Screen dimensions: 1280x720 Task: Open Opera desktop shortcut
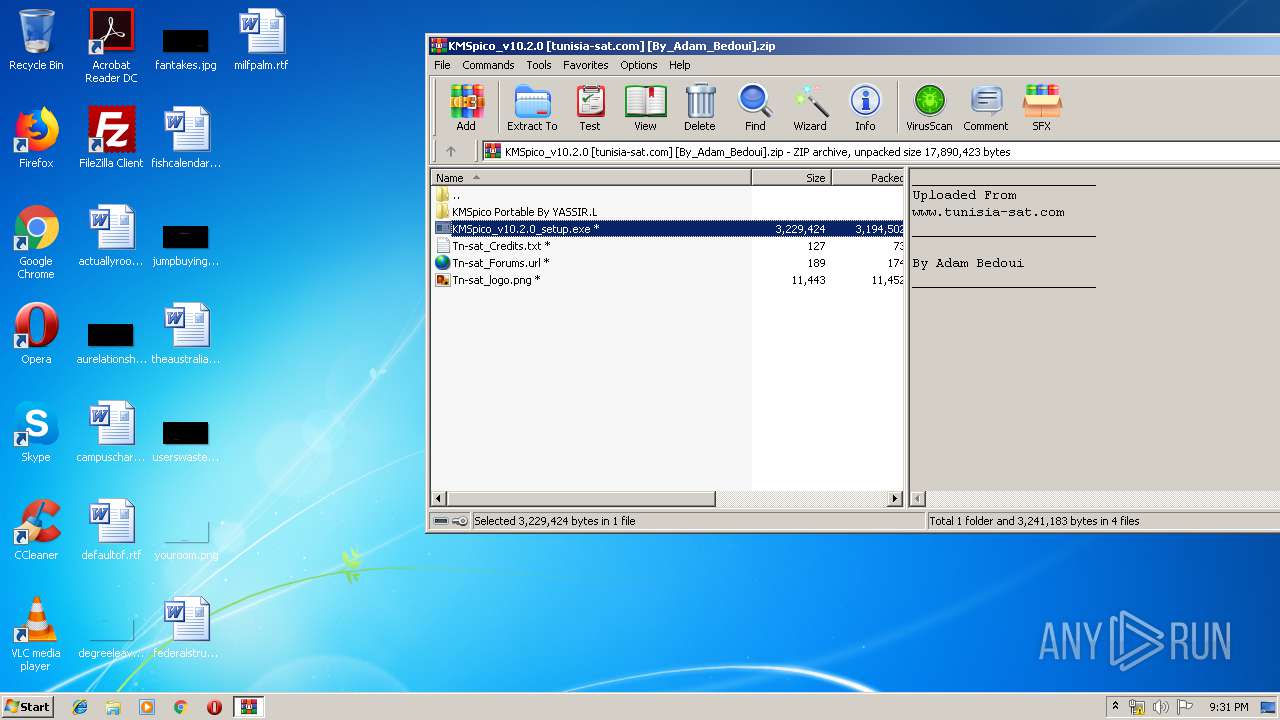coord(36,334)
